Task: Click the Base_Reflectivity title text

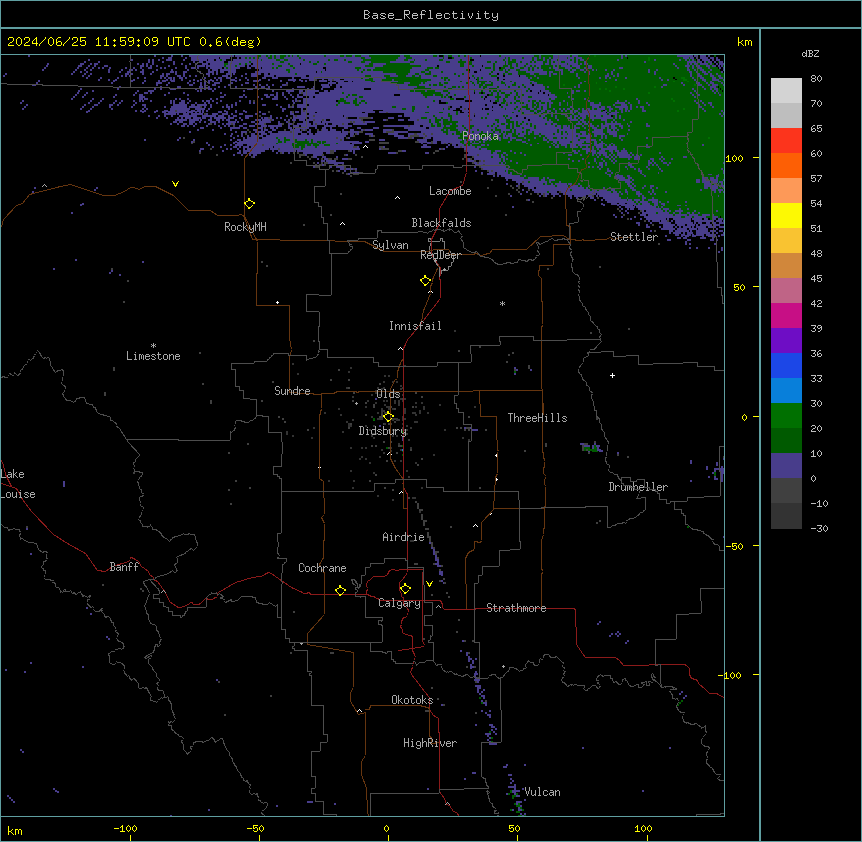Action: point(431,15)
